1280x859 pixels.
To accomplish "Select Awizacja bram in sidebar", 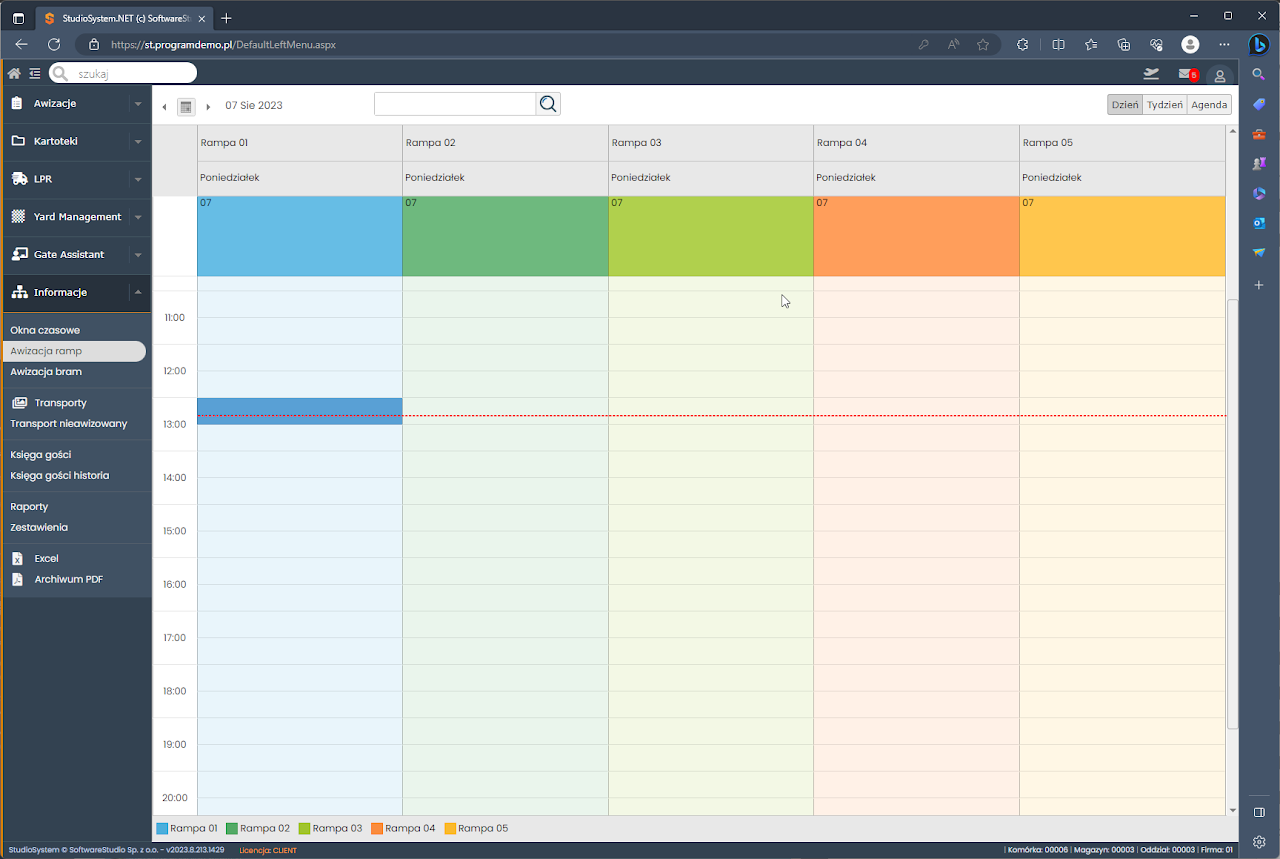I will click(46, 372).
